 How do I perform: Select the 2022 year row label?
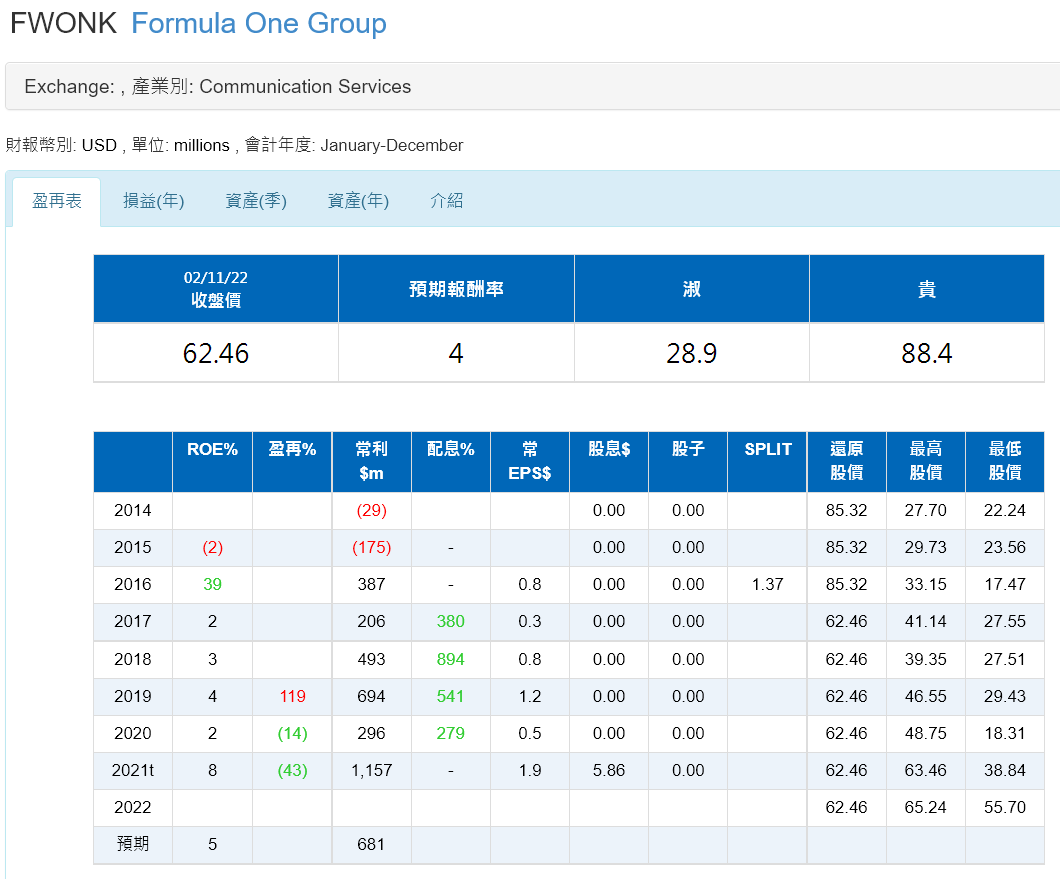[x=132, y=808]
